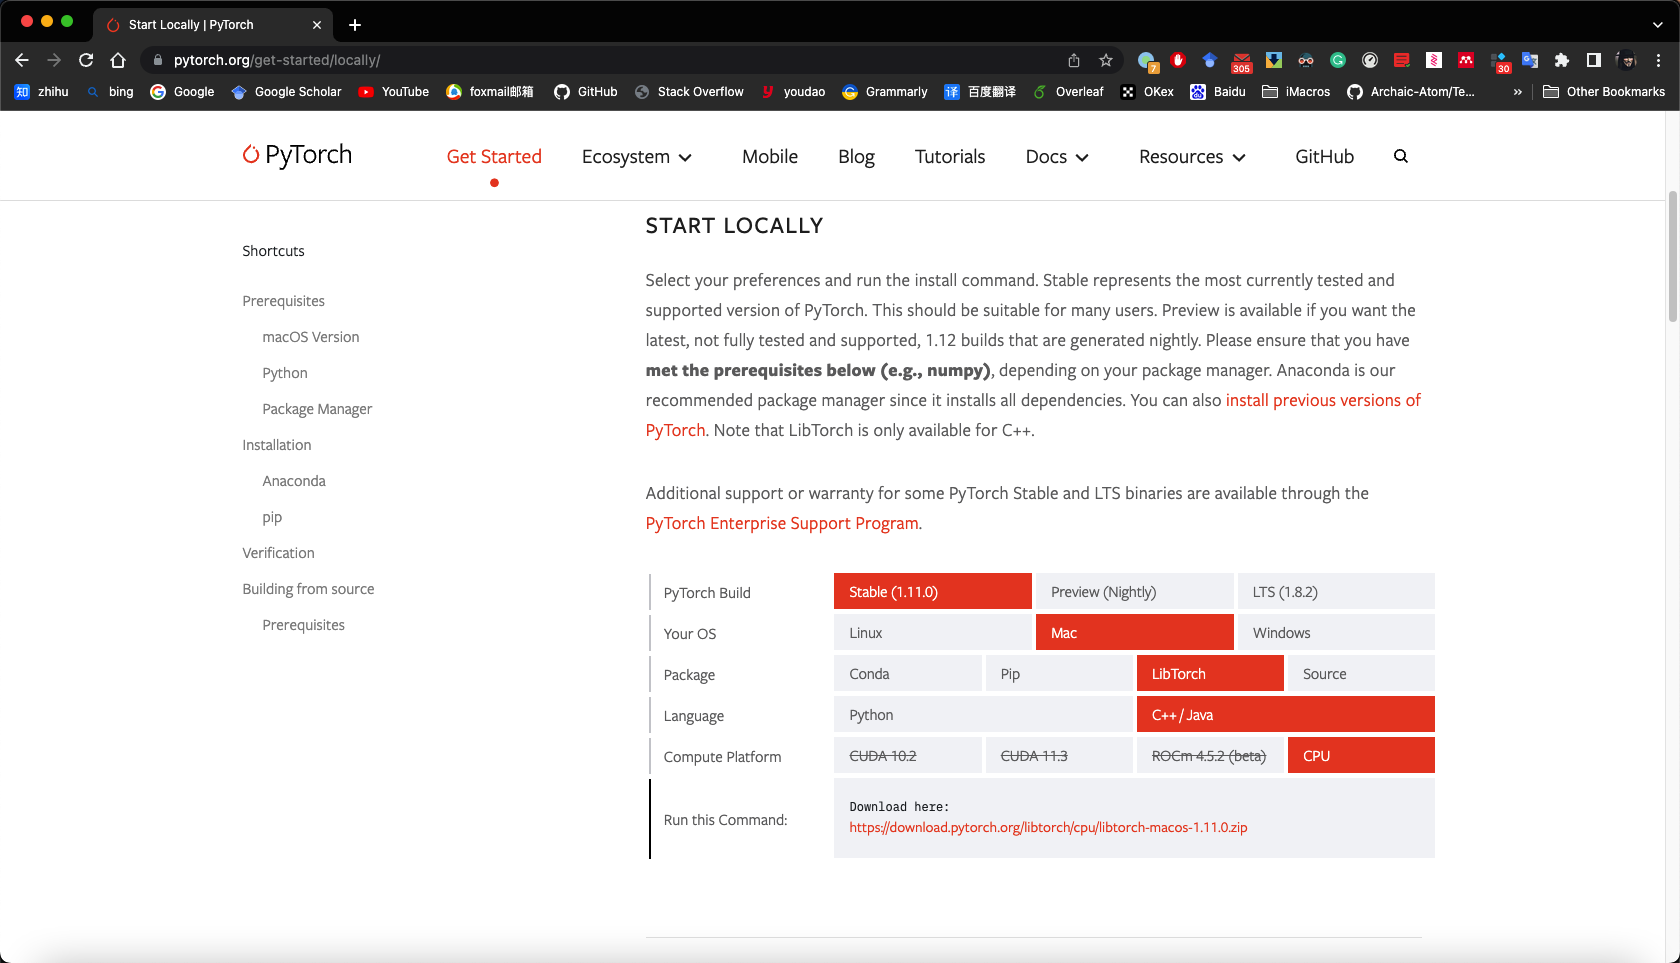1680x963 pixels.
Task: Click the PyTorch logo
Action: [297, 155]
